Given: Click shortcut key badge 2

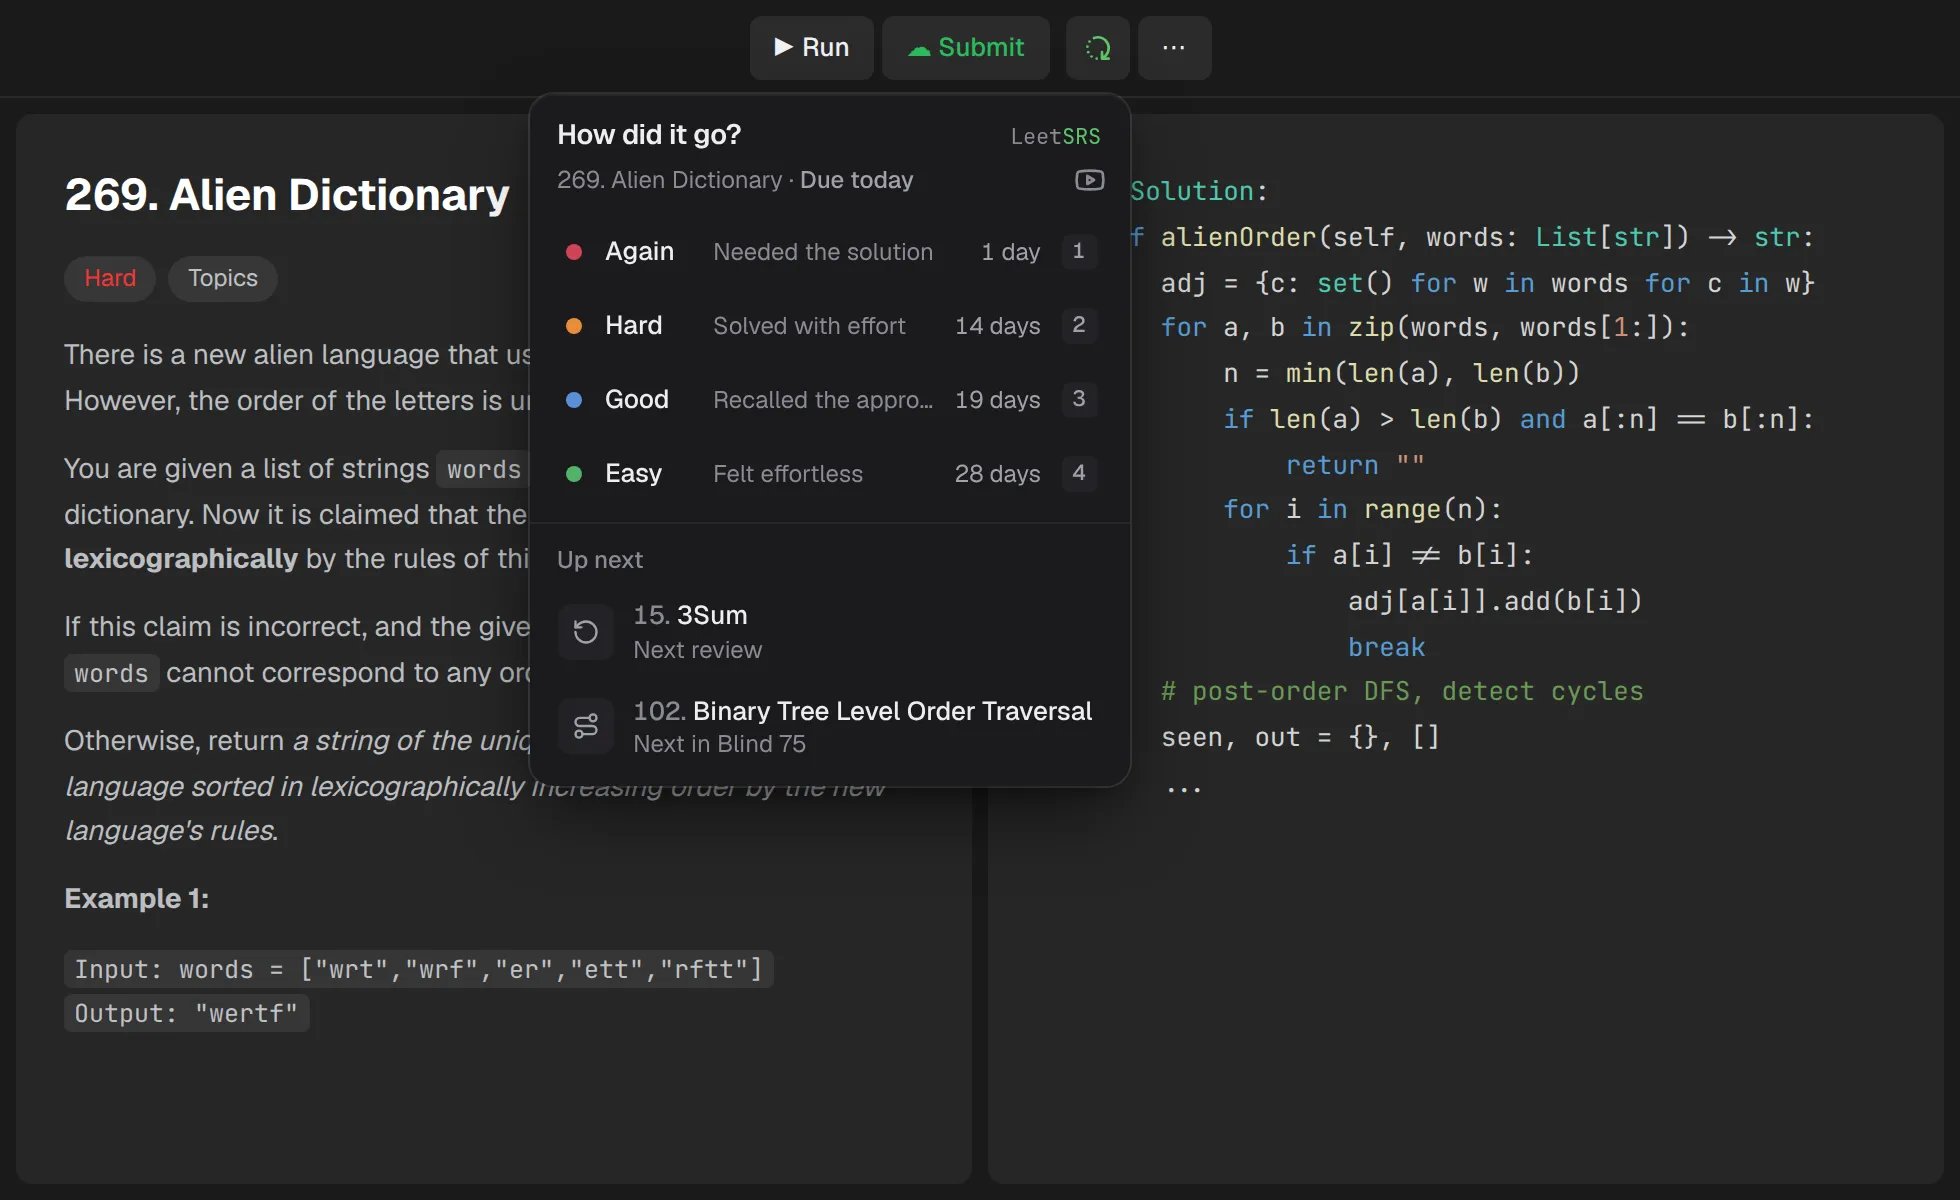Looking at the screenshot, I should point(1078,325).
